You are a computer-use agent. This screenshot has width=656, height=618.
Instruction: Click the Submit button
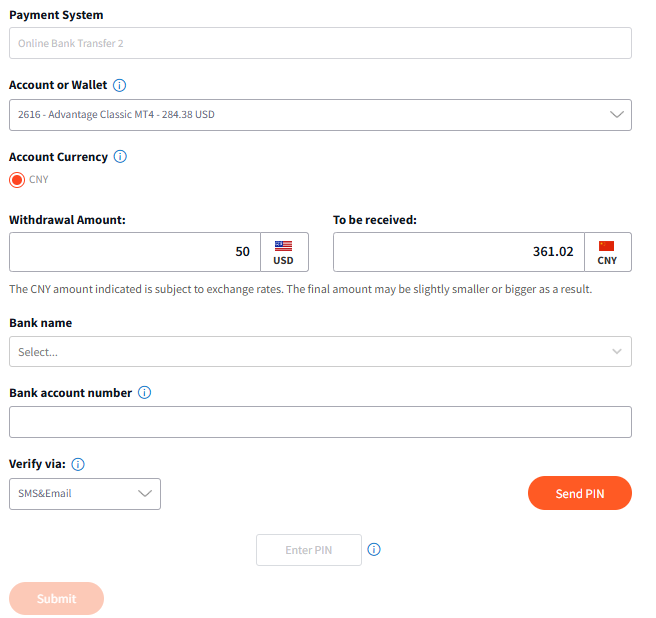point(56,598)
